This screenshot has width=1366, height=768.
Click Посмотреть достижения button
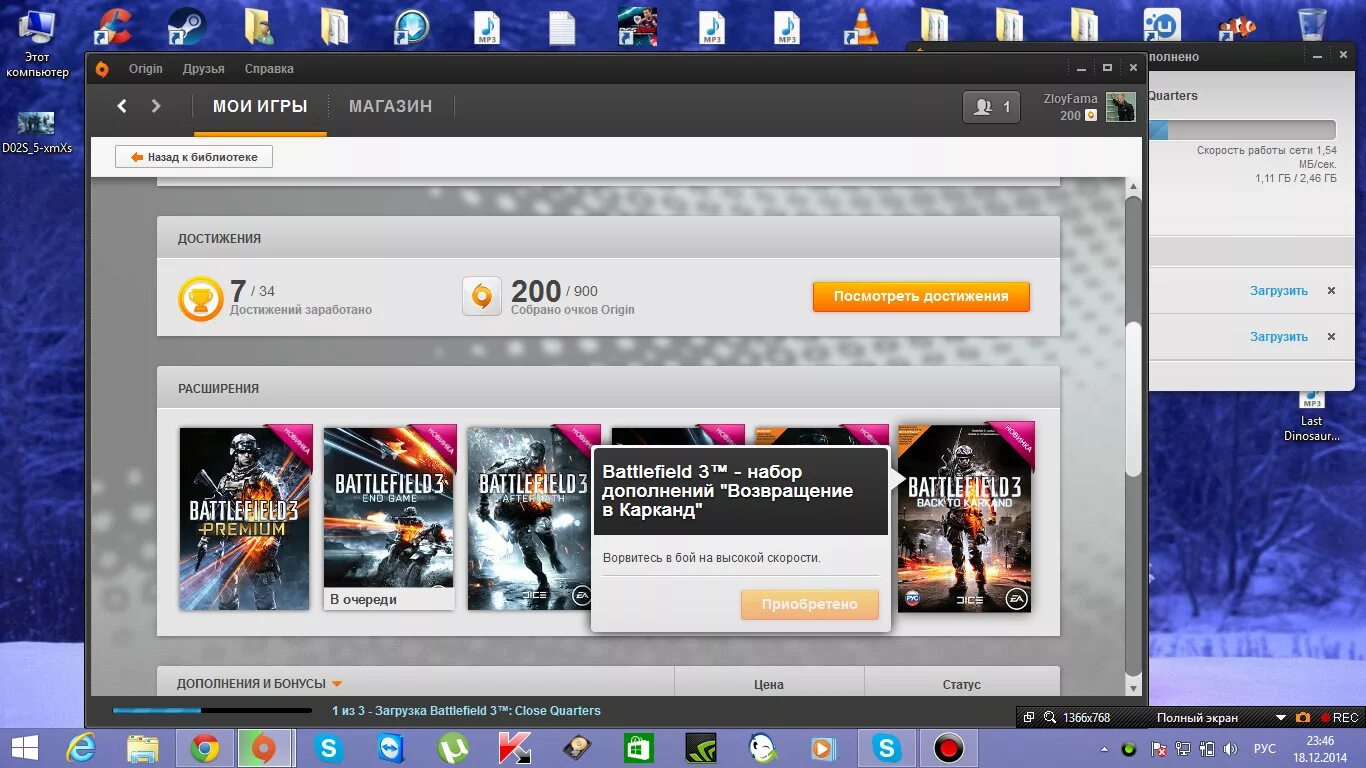point(921,296)
